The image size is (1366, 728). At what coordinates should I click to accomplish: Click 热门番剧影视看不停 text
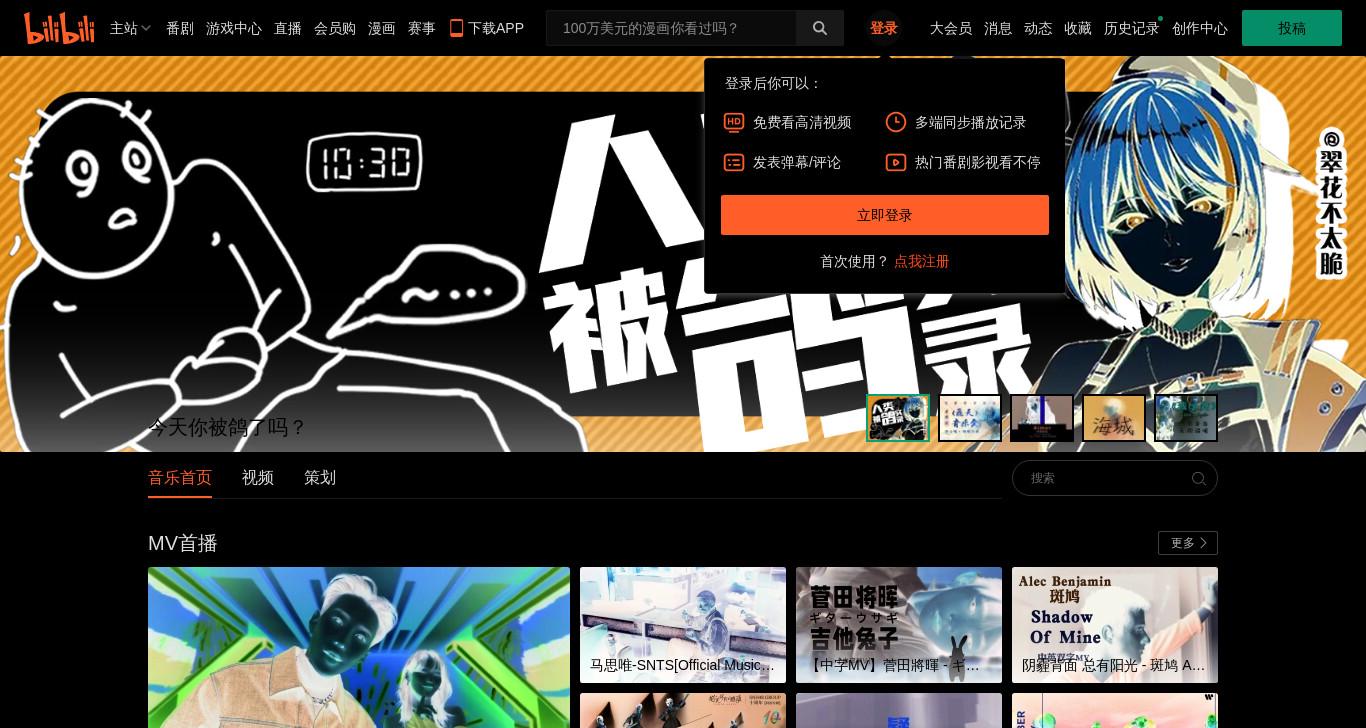978,162
